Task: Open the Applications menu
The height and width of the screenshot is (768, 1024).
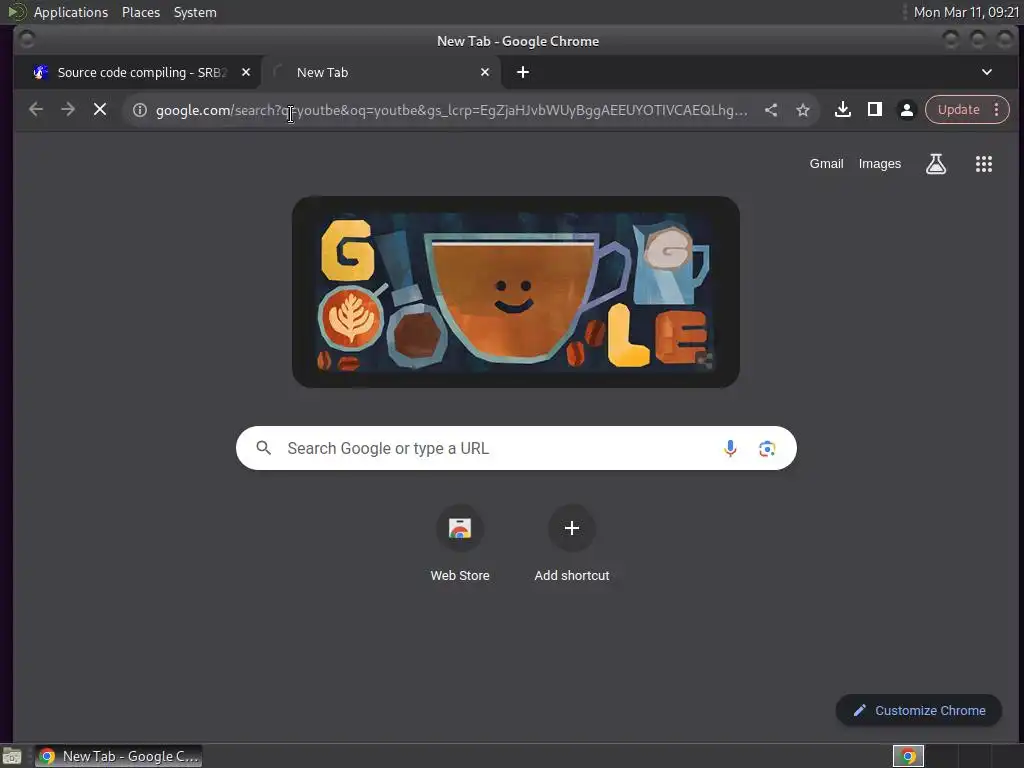Action: point(71,12)
